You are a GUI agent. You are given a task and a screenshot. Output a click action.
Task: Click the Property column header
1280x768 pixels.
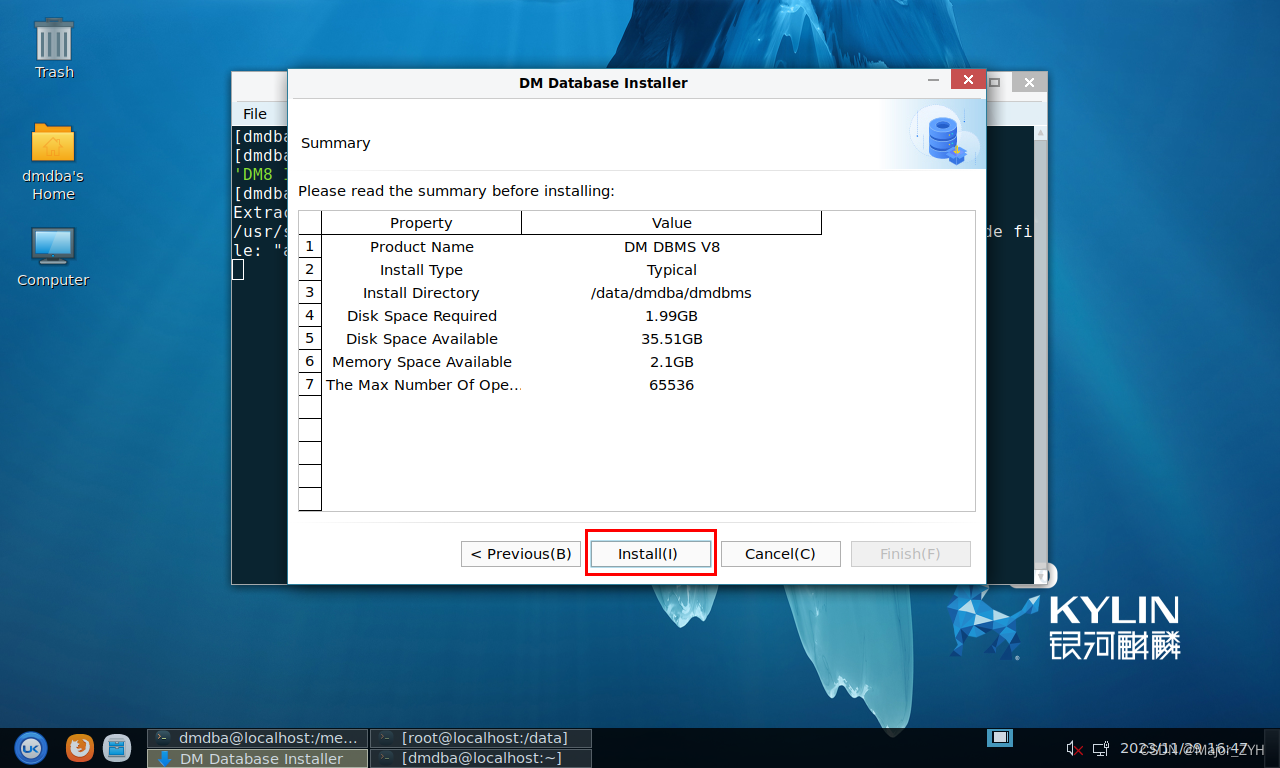pos(421,223)
